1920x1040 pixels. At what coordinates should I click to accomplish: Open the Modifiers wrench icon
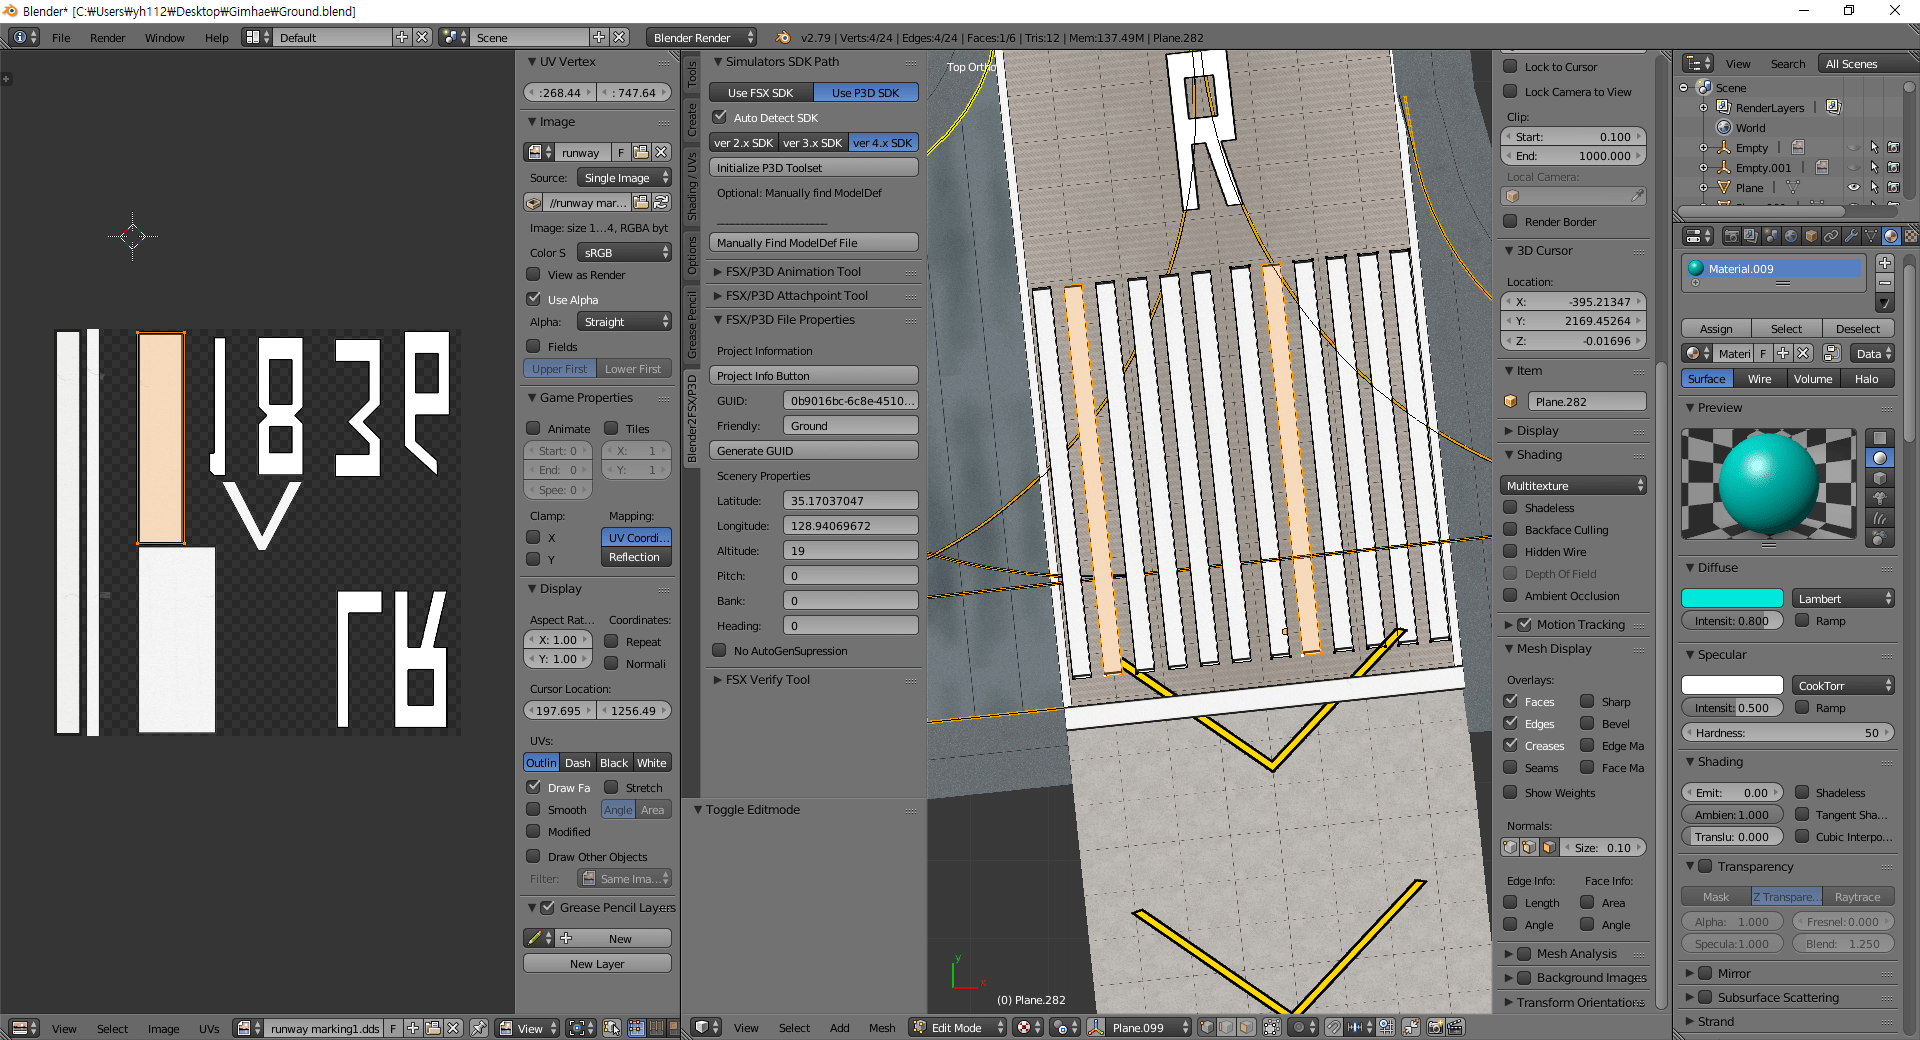tap(1853, 237)
